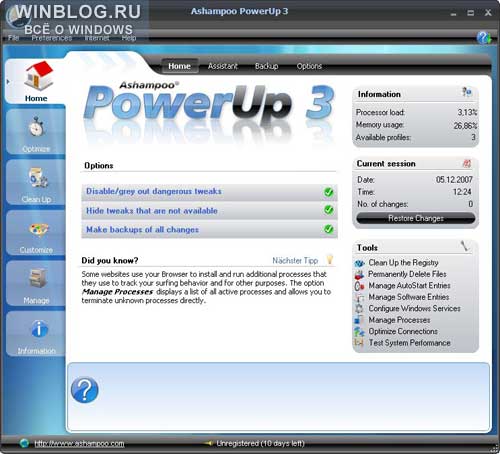
Task: Click the Current session header icon
Action: [467, 163]
